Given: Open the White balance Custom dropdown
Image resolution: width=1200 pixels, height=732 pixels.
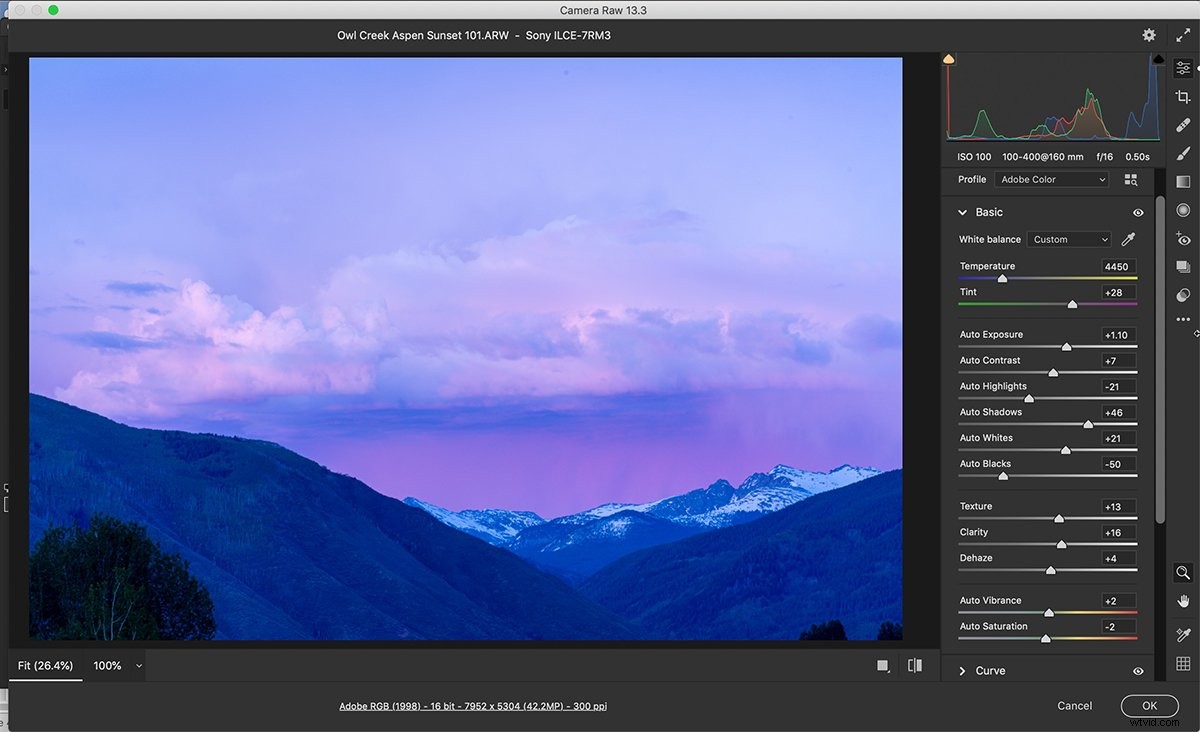Looking at the screenshot, I should (x=1068, y=239).
